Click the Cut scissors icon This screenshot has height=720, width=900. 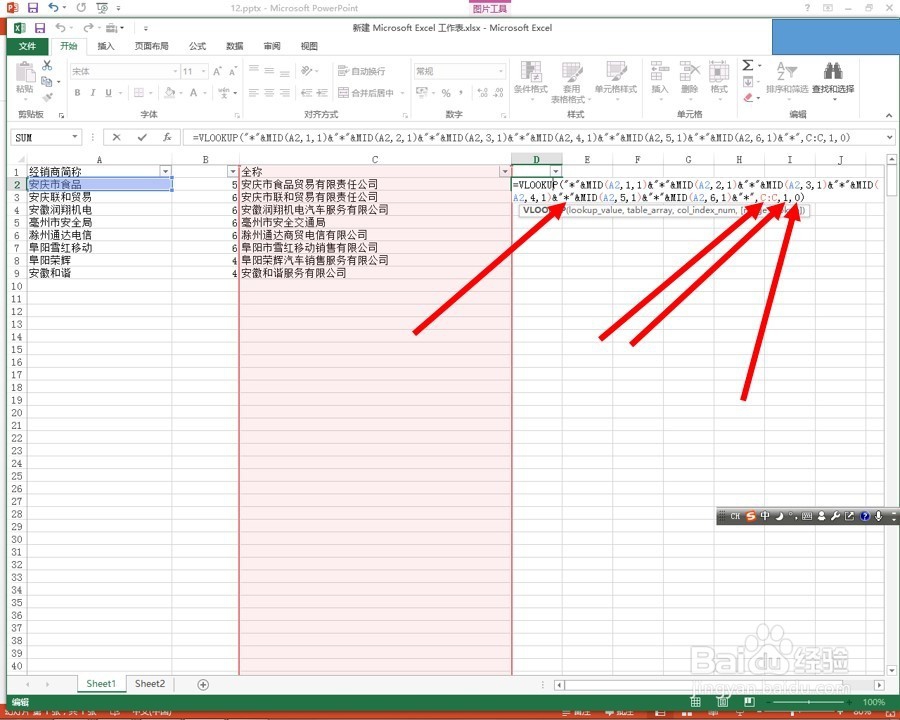point(47,65)
